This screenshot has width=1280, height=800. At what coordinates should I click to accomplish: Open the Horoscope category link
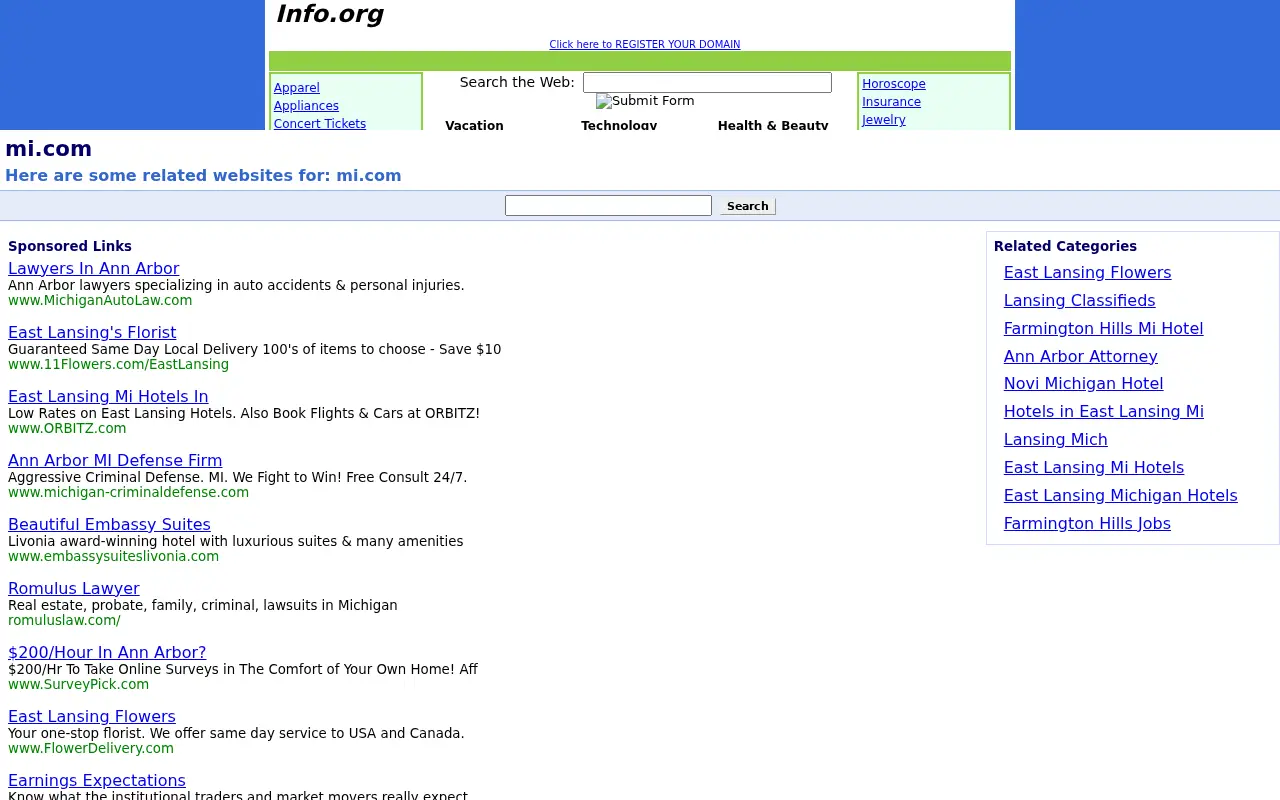pos(894,84)
